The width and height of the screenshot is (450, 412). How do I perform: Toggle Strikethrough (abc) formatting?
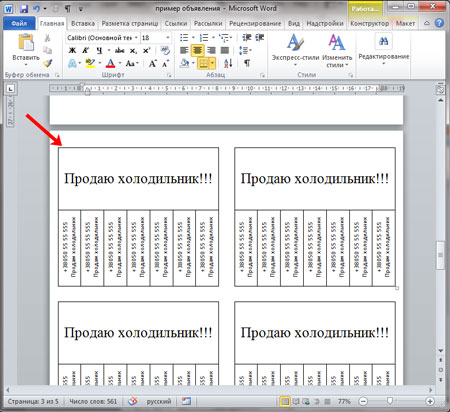pyautogui.click(x=119, y=50)
